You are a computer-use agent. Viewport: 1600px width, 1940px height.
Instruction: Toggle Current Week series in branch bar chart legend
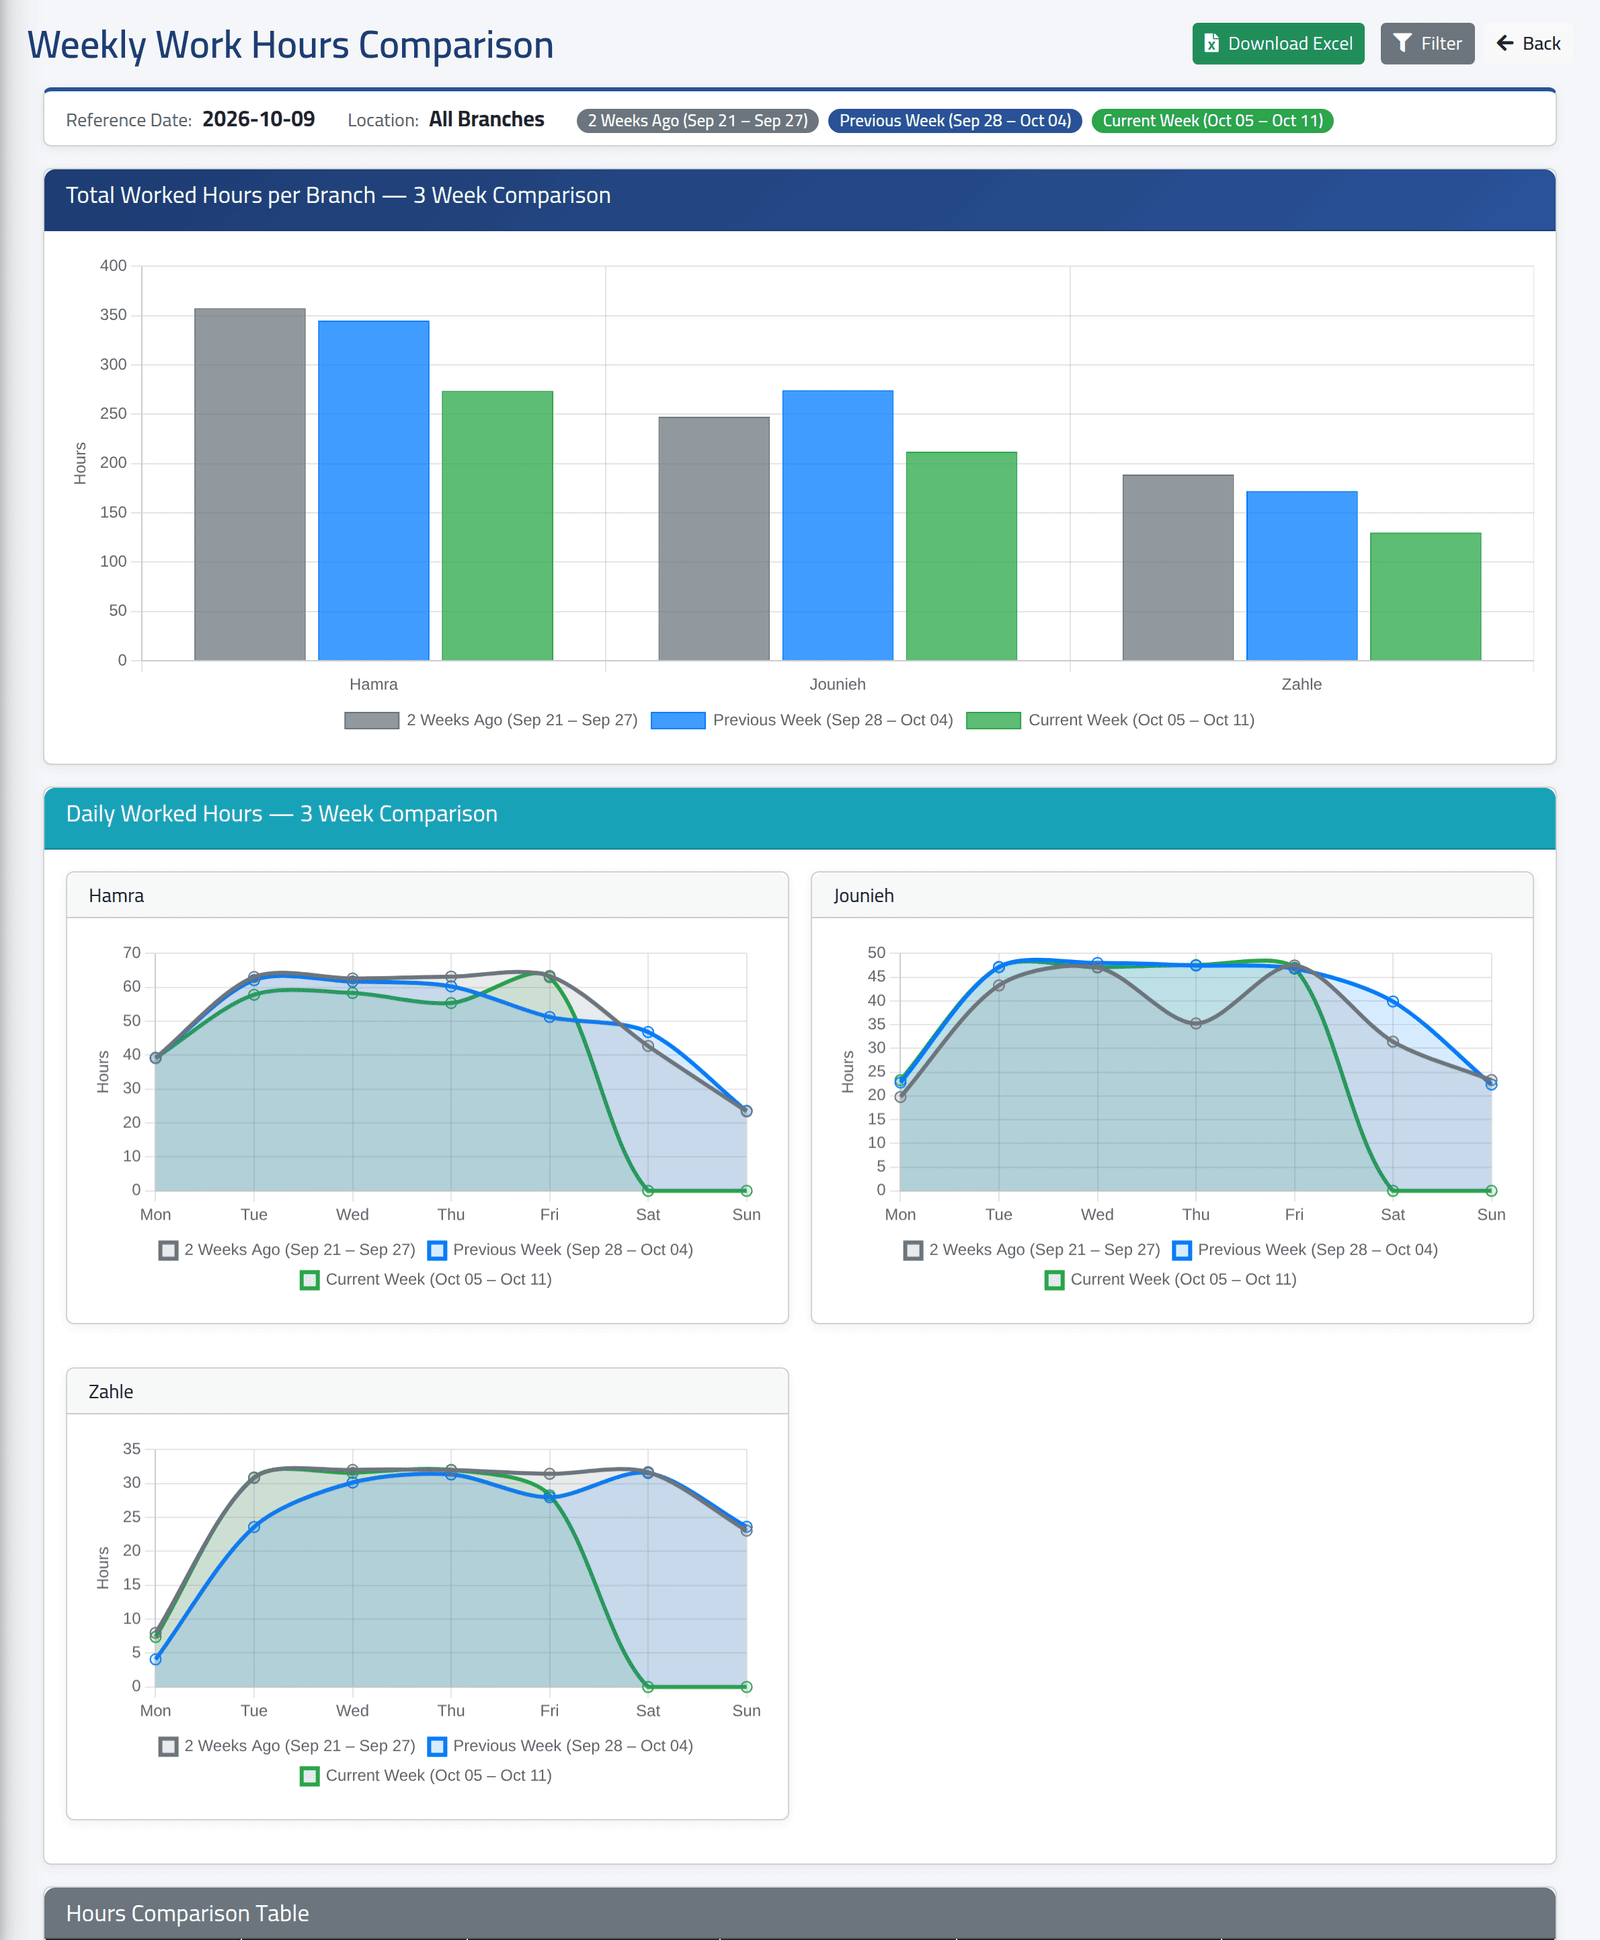click(1110, 720)
